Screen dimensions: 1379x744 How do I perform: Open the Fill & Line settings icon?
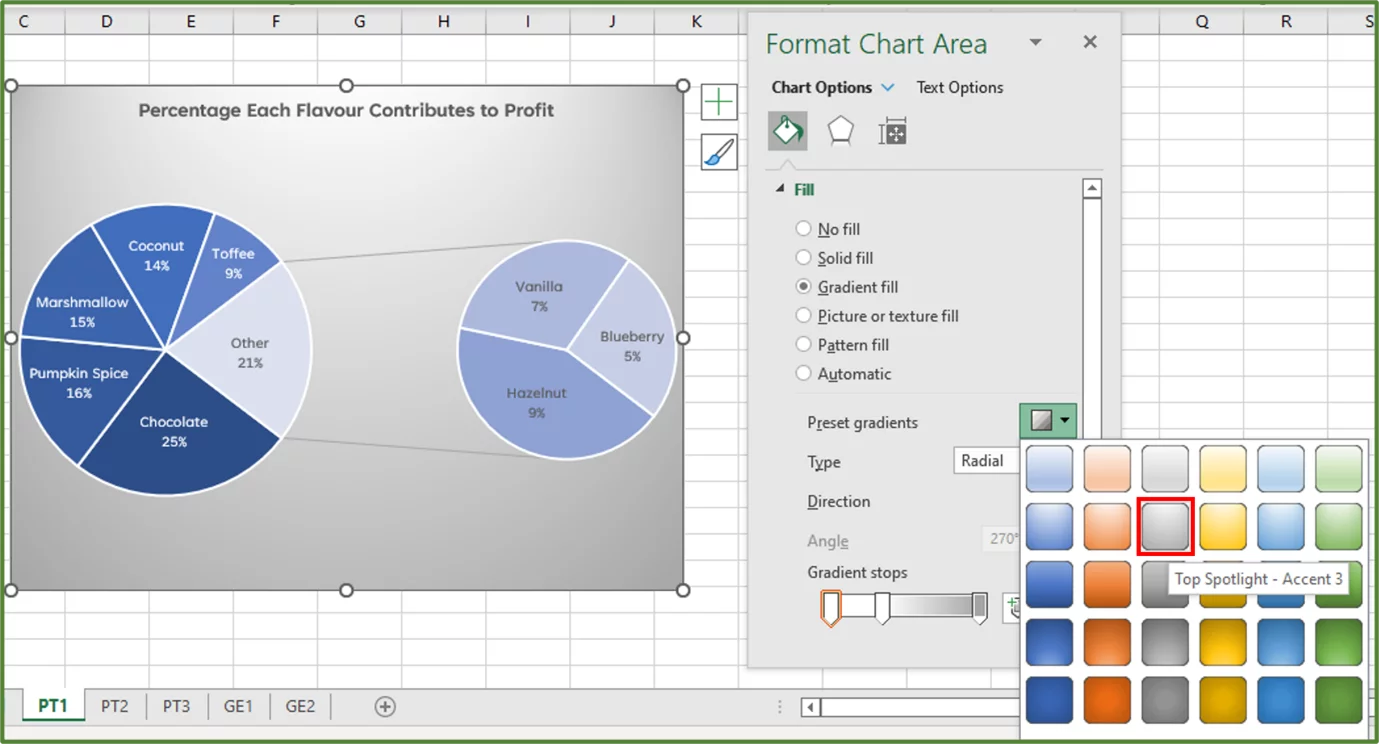point(787,130)
